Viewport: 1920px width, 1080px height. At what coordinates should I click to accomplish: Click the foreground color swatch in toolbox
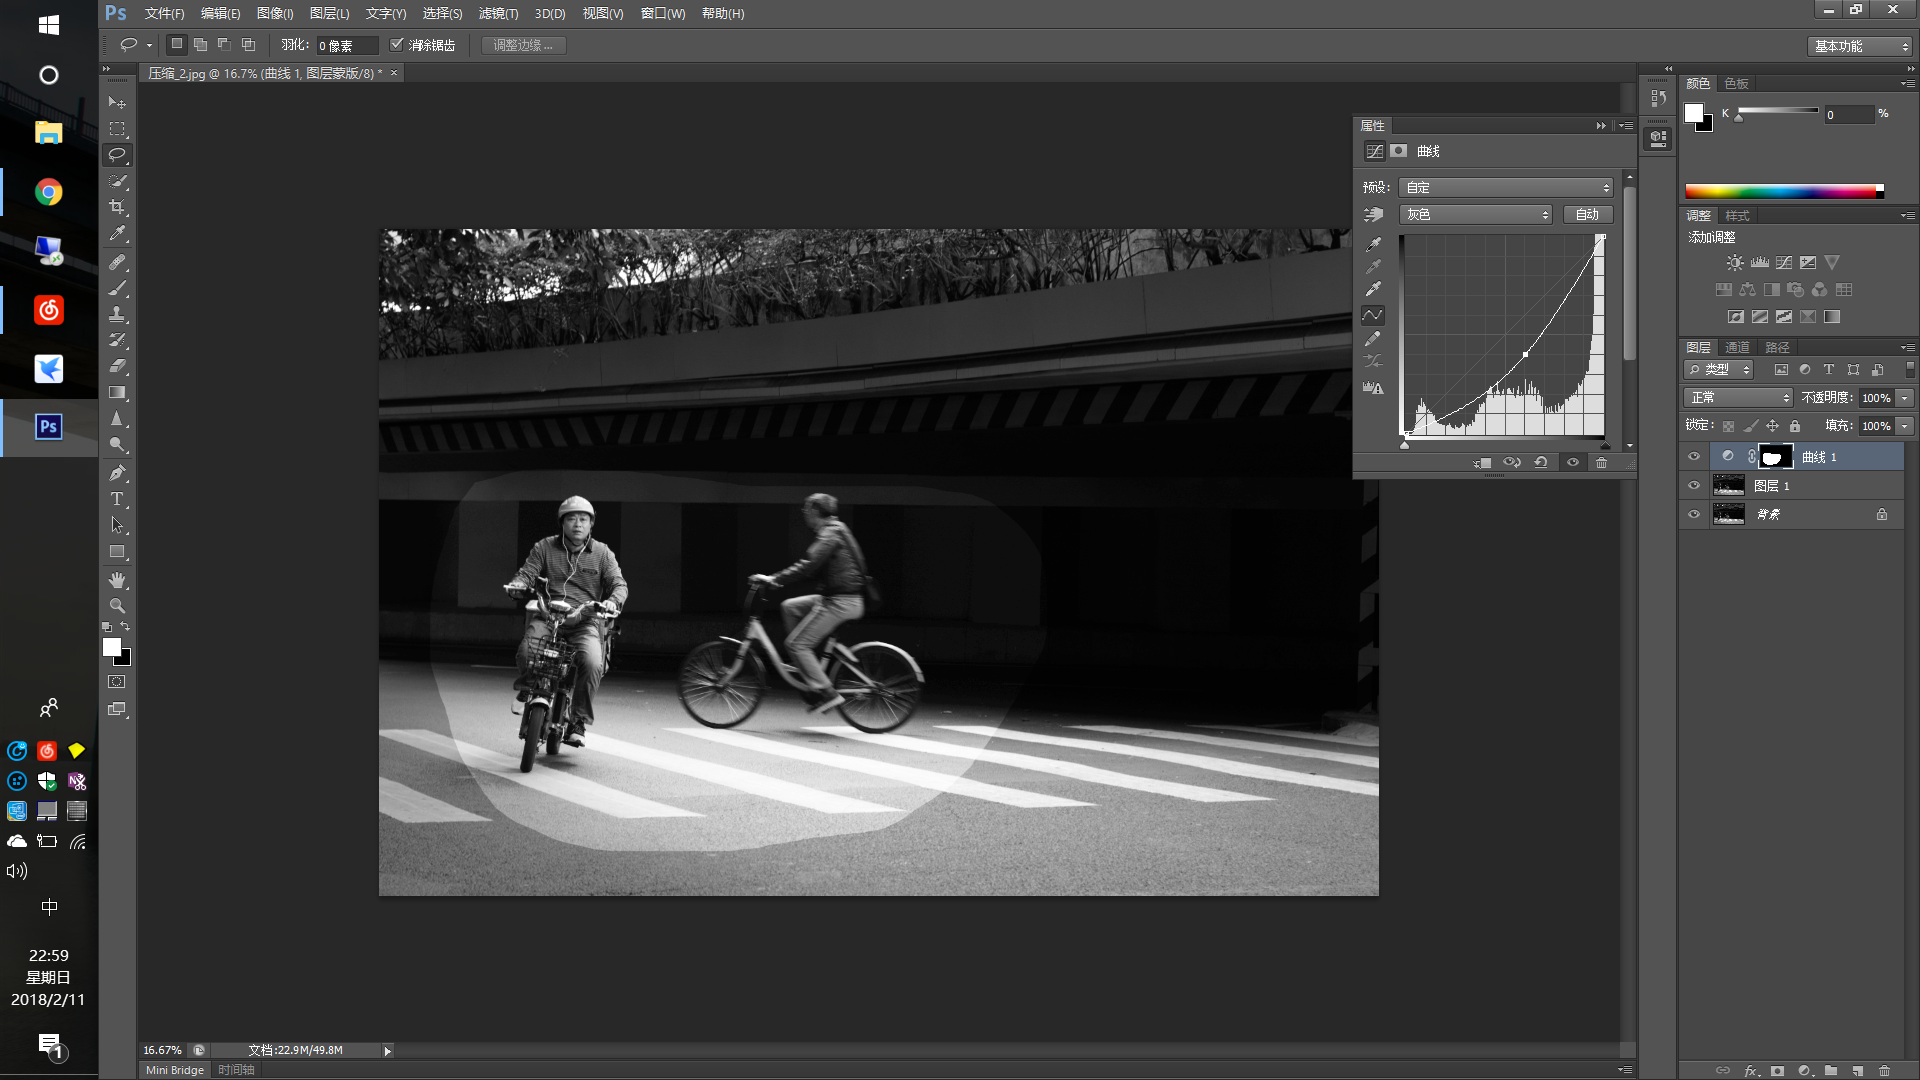point(112,647)
